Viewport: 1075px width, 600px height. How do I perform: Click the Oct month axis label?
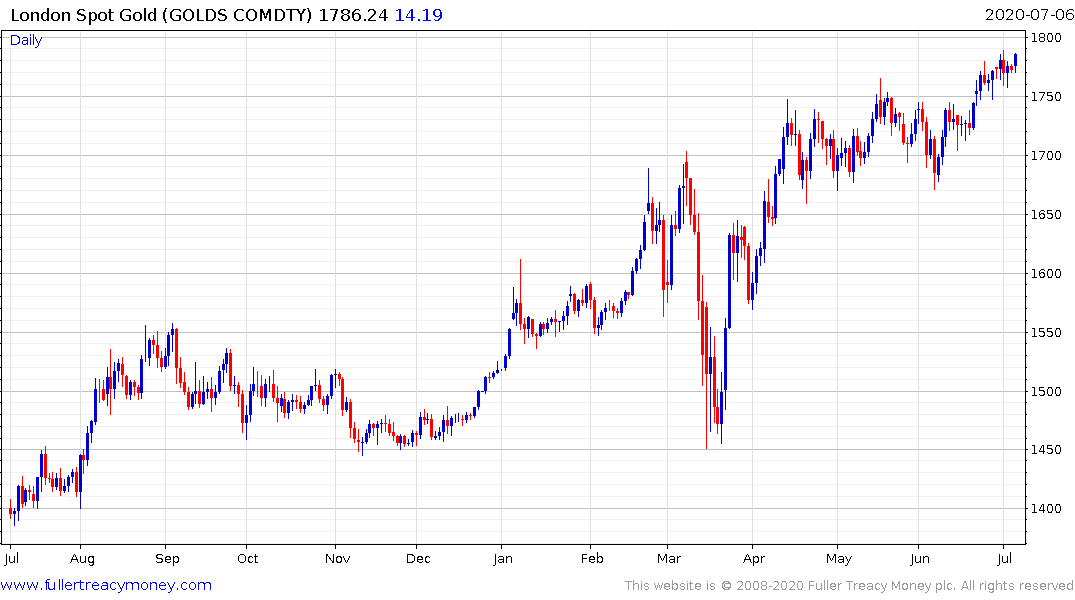pyautogui.click(x=247, y=559)
